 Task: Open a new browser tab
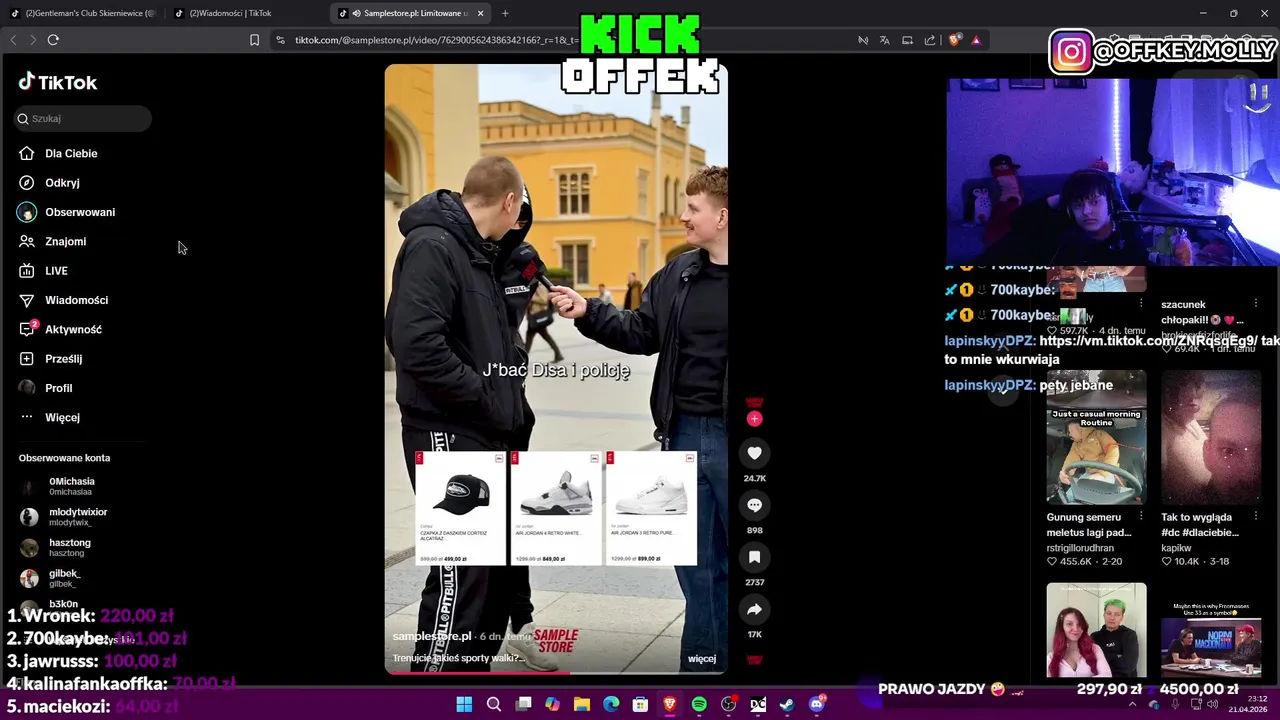505,13
